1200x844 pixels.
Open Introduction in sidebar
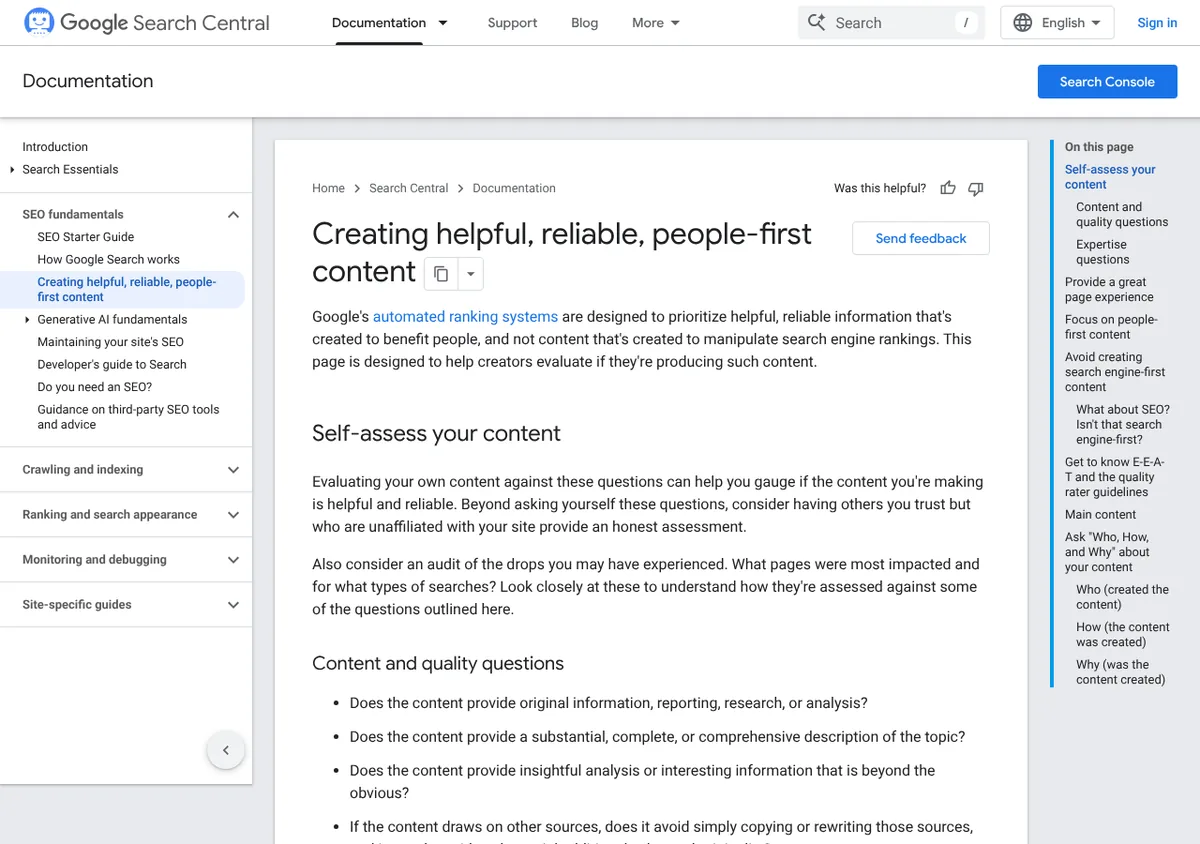click(x=55, y=147)
